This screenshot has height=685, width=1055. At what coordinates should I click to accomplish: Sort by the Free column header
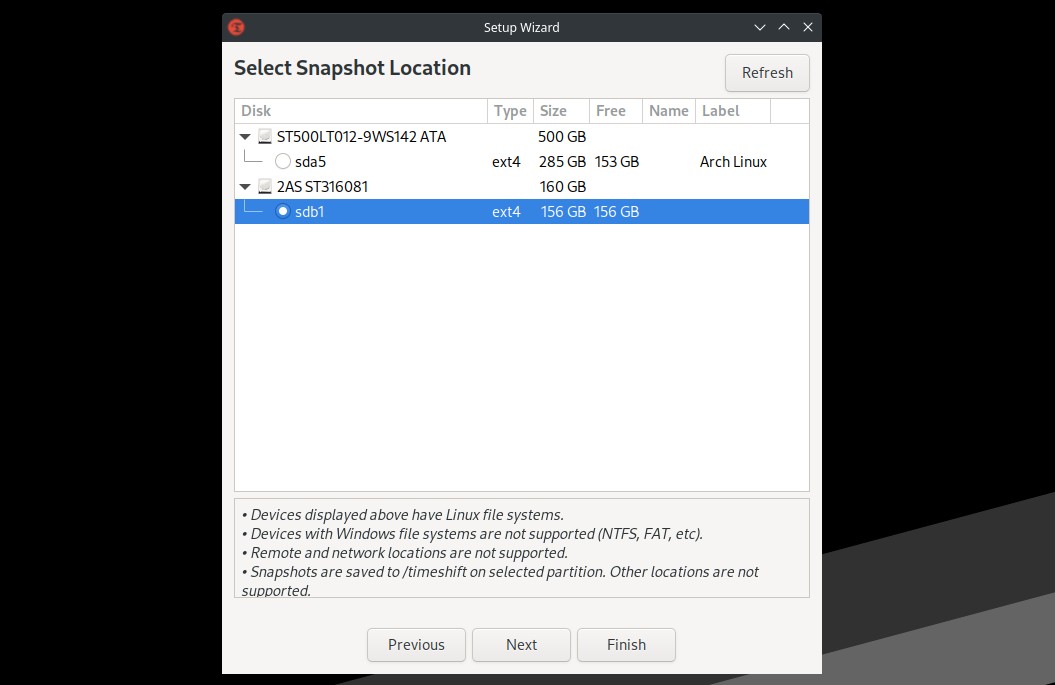[x=616, y=111]
